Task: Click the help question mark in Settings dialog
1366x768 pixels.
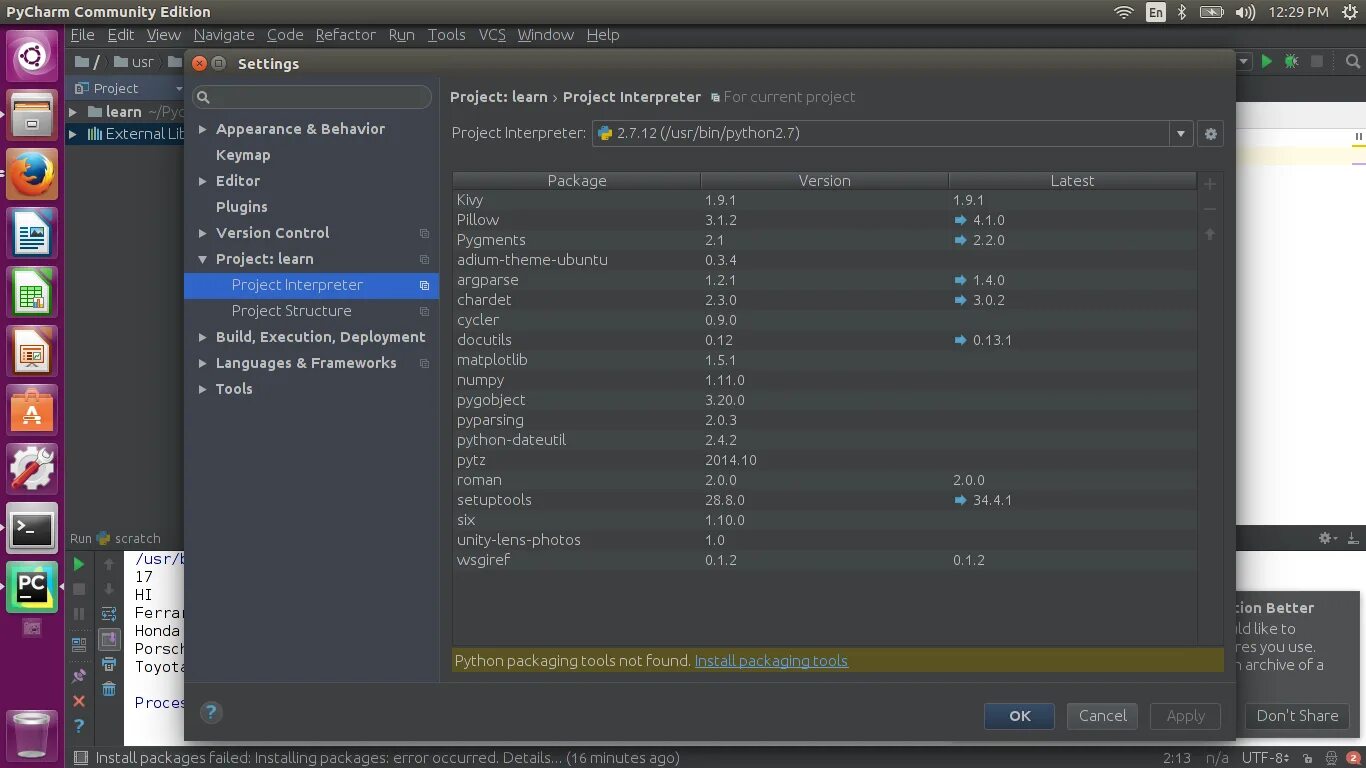Action: (211, 712)
